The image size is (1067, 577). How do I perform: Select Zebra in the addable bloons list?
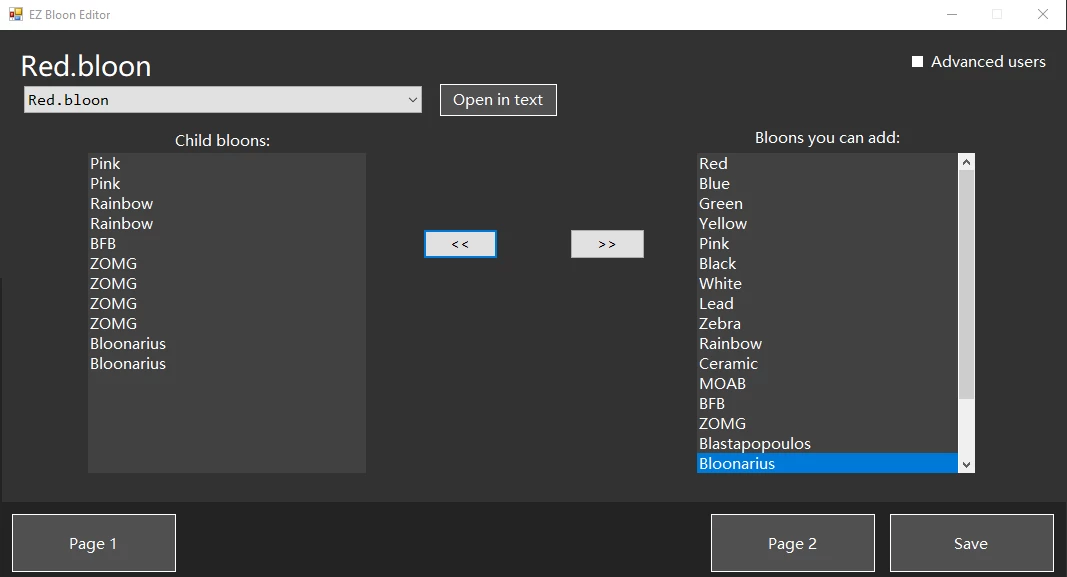pos(827,323)
